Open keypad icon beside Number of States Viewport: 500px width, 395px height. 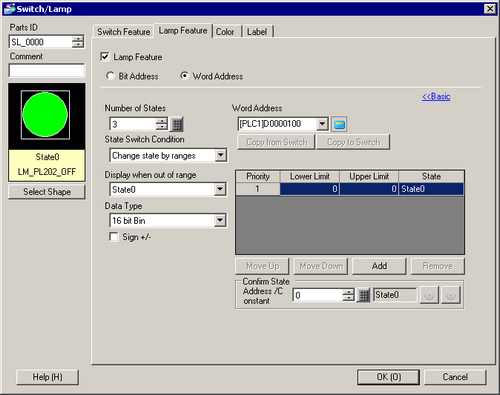click(177, 124)
